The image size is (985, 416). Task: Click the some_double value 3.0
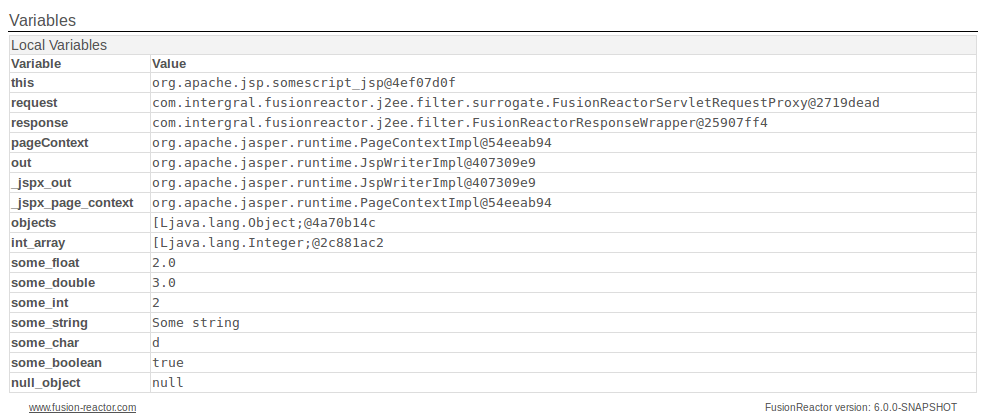click(164, 283)
